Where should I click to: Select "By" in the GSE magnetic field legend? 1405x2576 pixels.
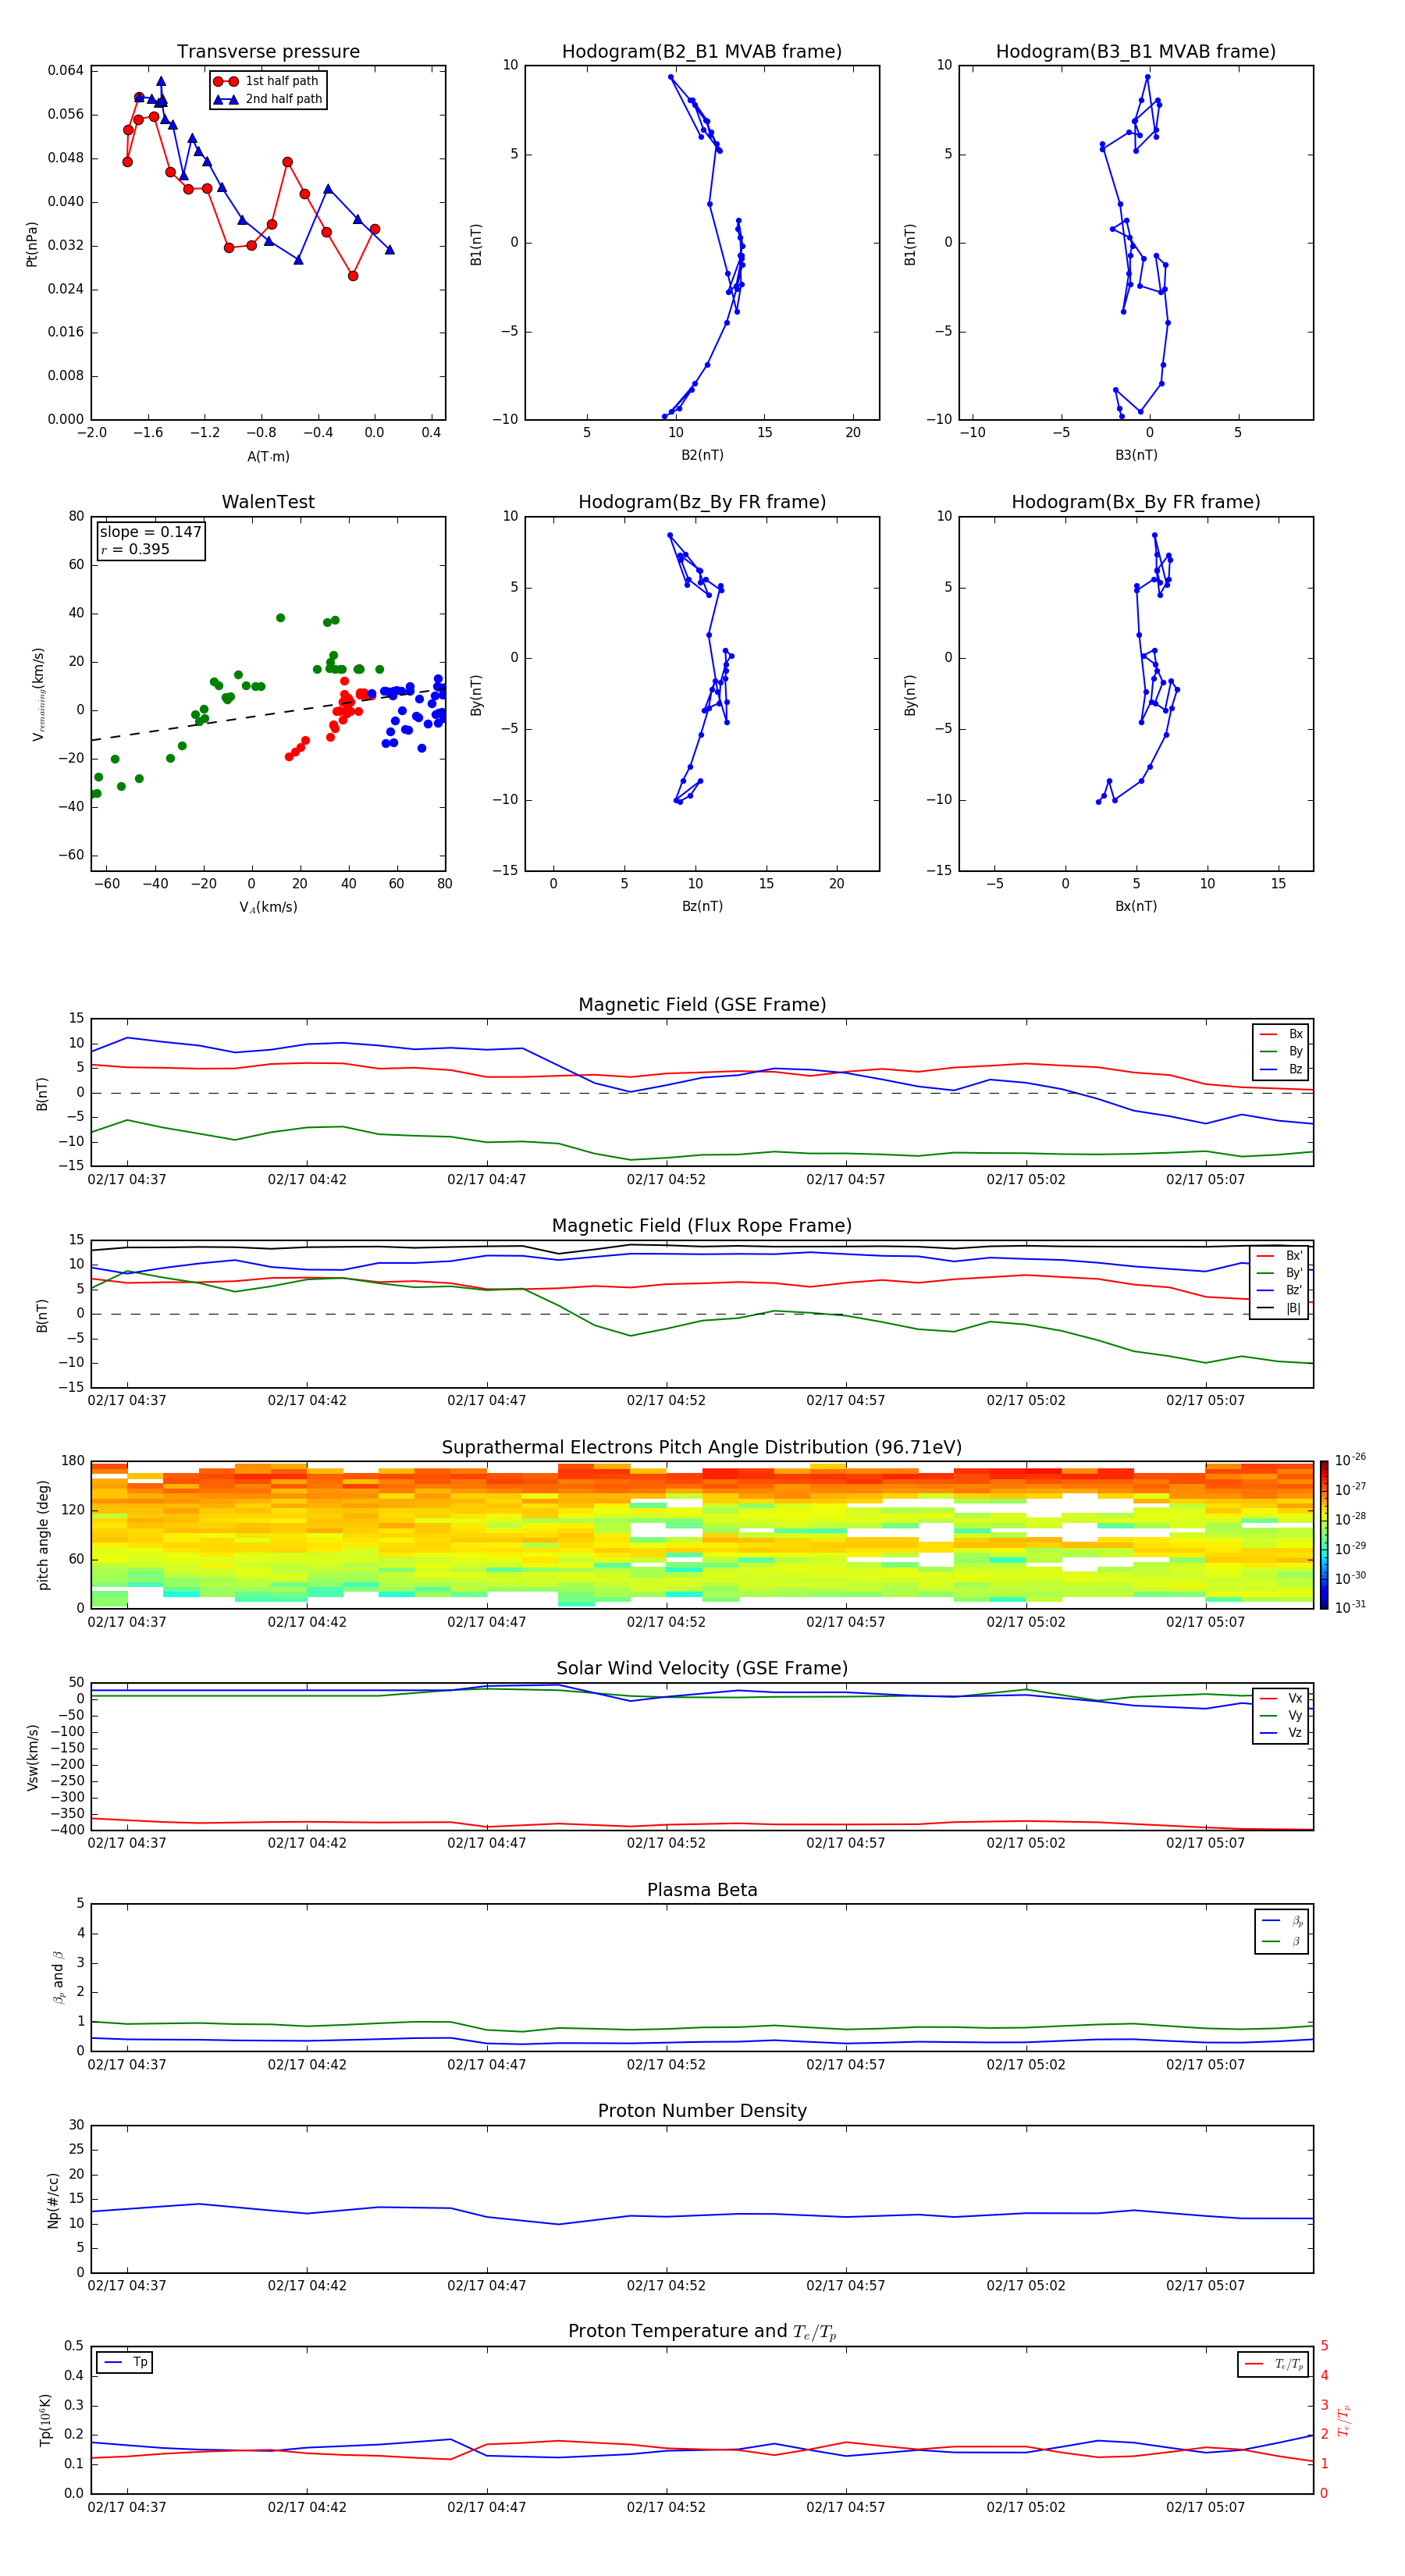pyautogui.click(x=1281, y=1051)
